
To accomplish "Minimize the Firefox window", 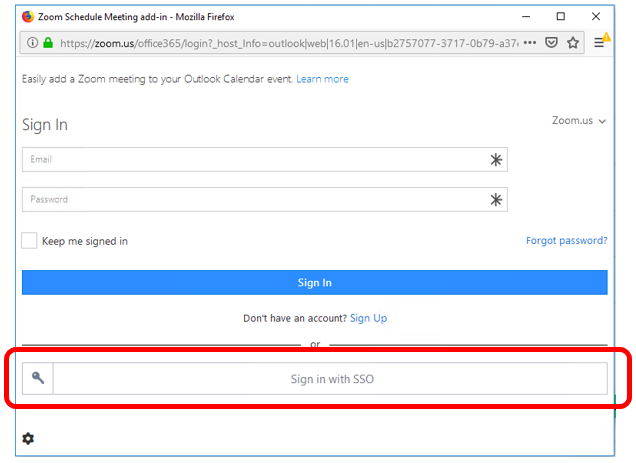I will pyautogui.click(x=526, y=17).
